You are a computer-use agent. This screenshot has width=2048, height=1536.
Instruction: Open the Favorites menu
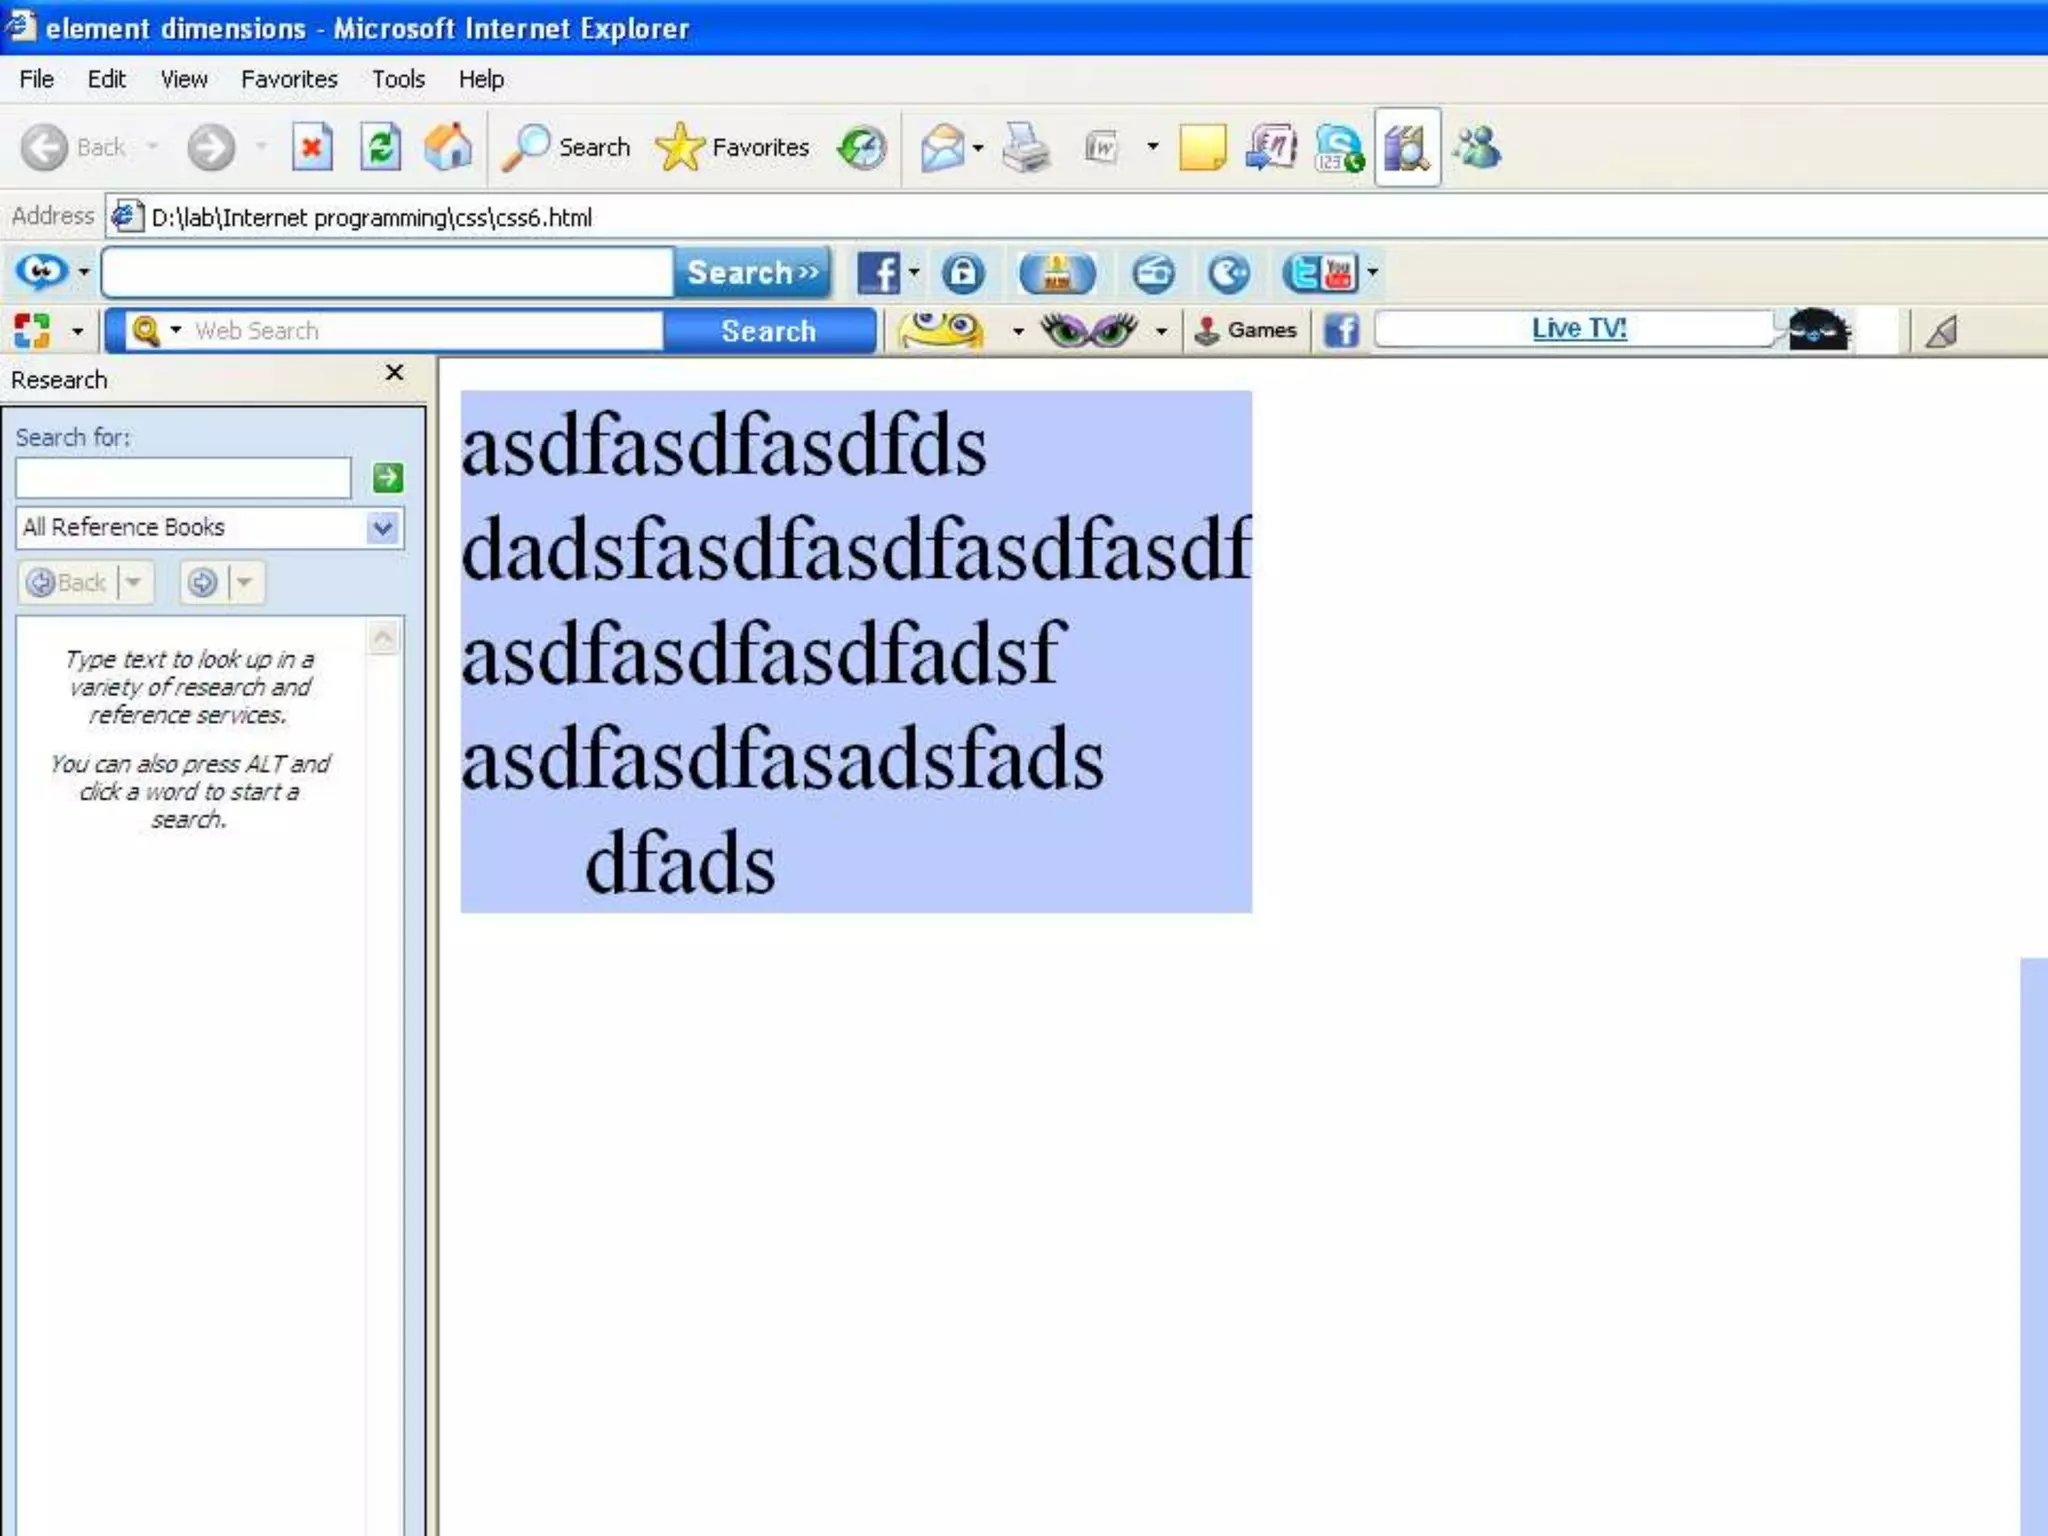289,79
